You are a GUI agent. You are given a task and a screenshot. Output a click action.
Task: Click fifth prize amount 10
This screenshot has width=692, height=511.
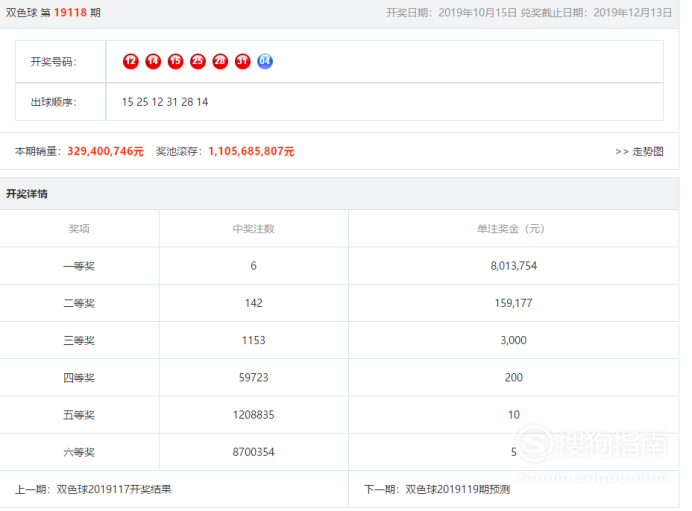(x=514, y=414)
